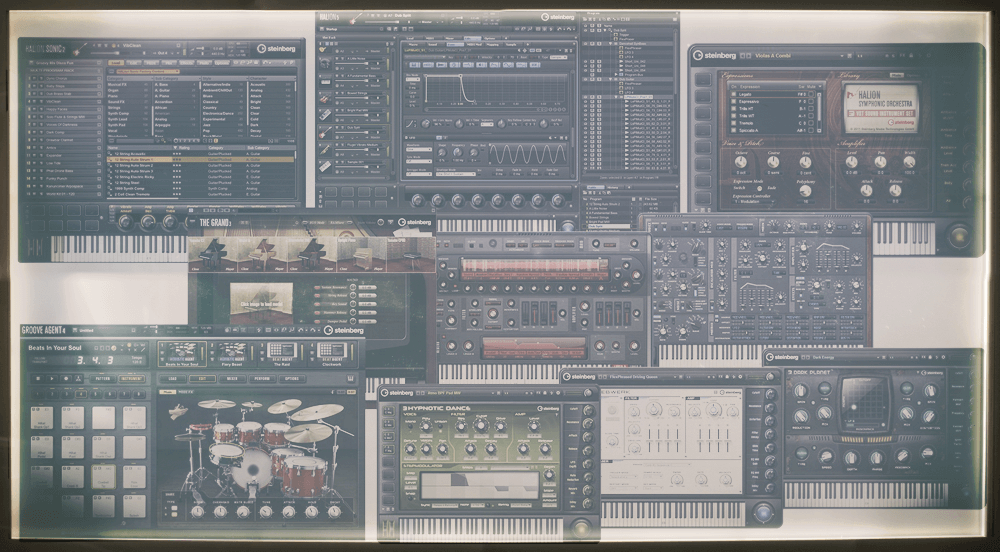Click the first quick control pad in HALion Symphonic
The width and height of the screenshot is (1000, 552).
703,80
